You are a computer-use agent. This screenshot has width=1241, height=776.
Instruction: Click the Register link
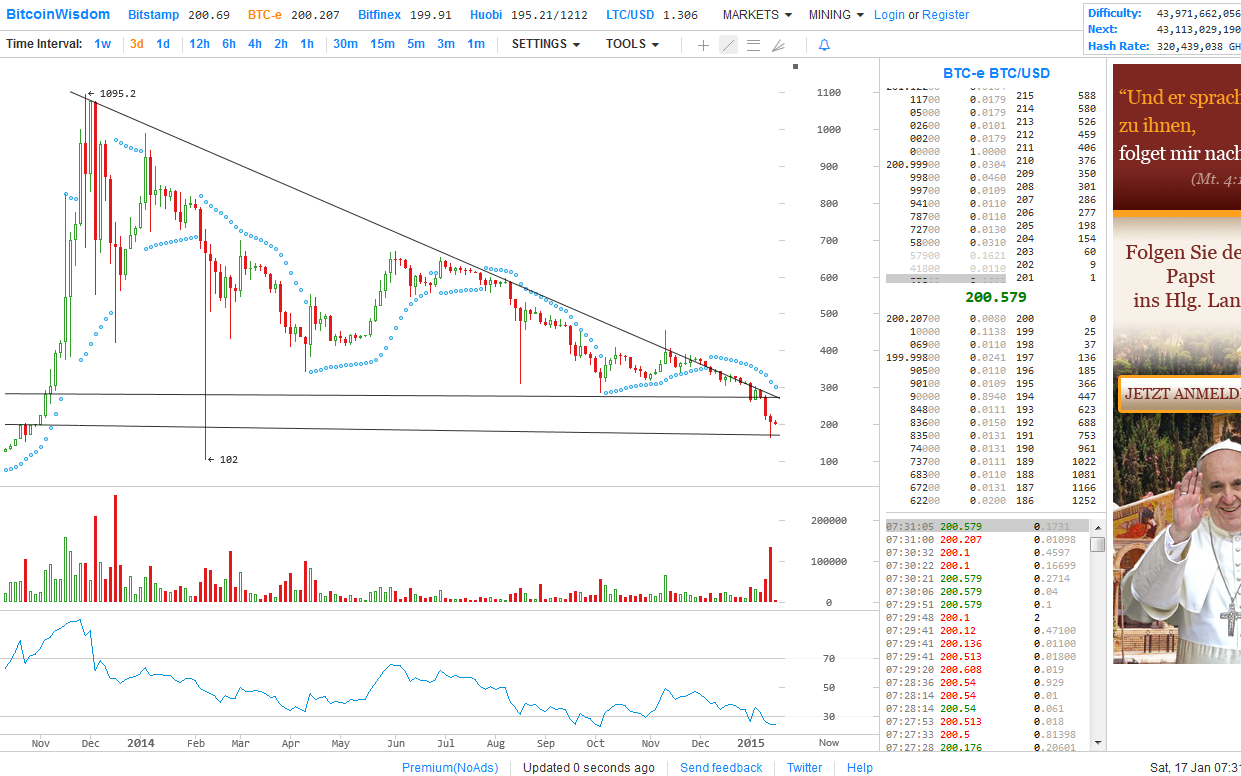pos(945,15)
